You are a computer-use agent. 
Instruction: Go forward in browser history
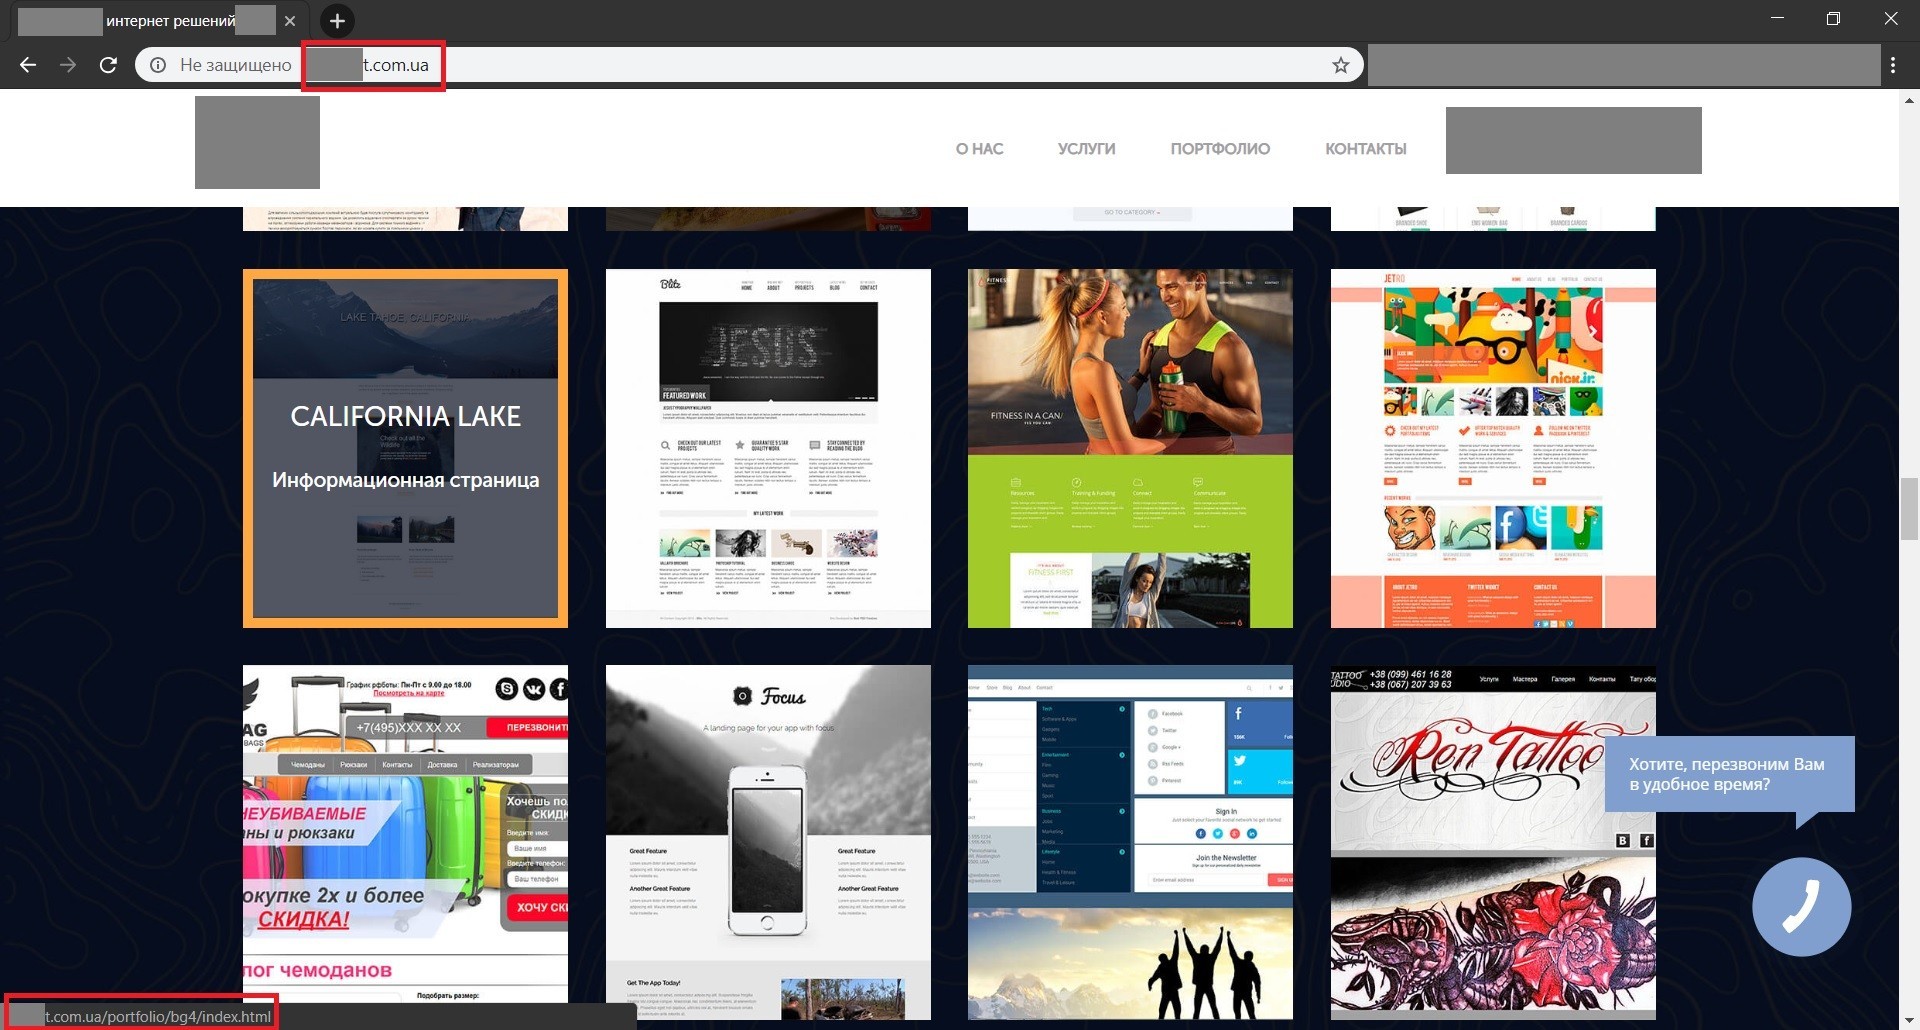pos(68,65)
